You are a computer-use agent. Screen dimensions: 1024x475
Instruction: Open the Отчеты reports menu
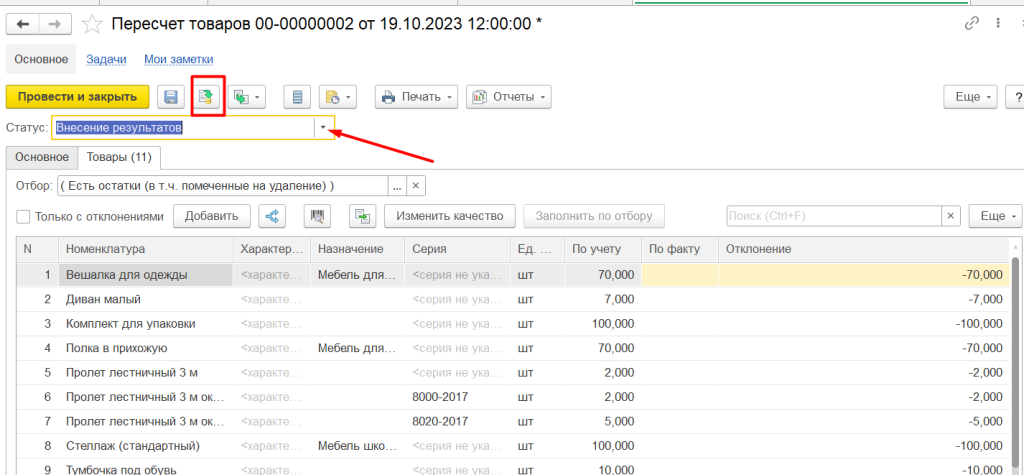coord(509,97)
